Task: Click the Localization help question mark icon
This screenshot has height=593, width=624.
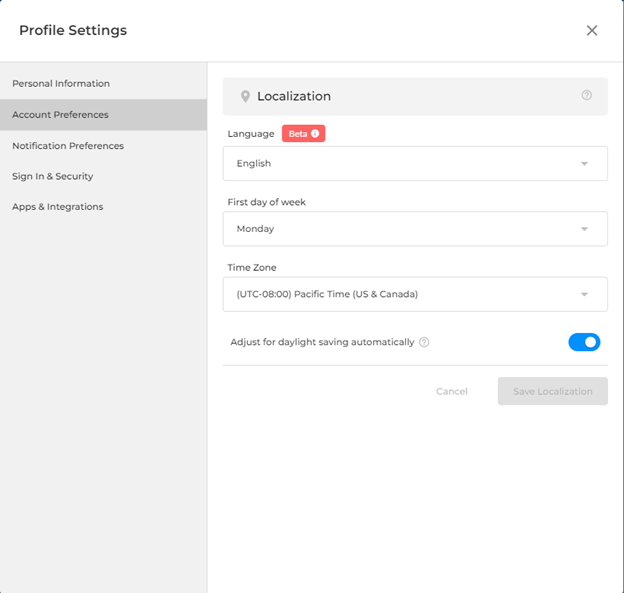Action: (x=586, y=95)
